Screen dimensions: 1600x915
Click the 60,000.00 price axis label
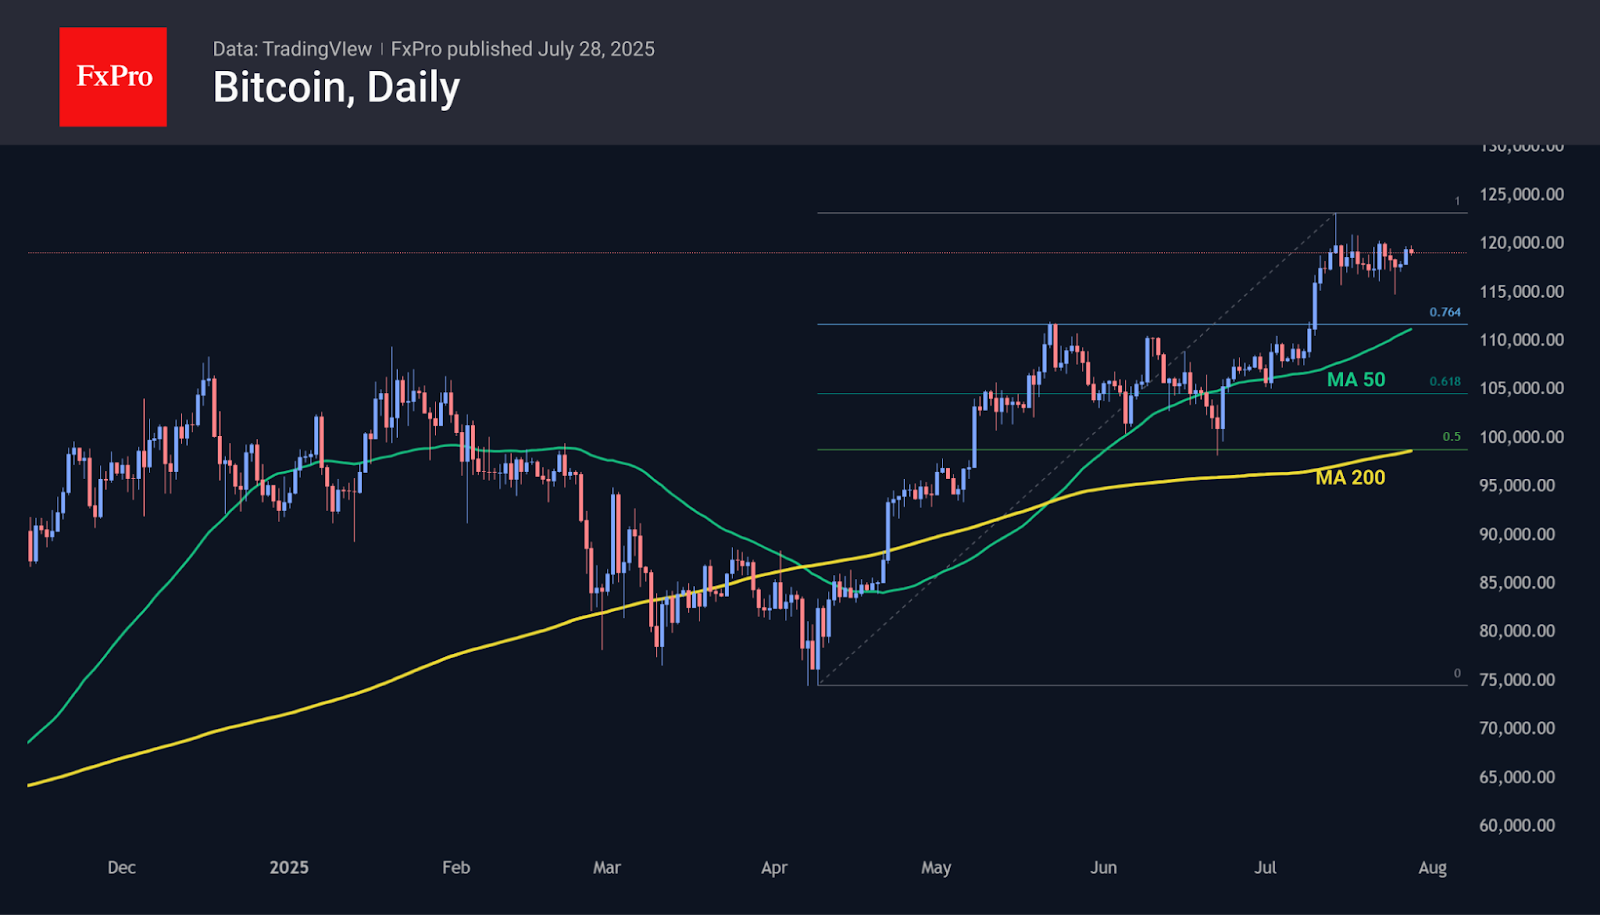[1517, 826]
